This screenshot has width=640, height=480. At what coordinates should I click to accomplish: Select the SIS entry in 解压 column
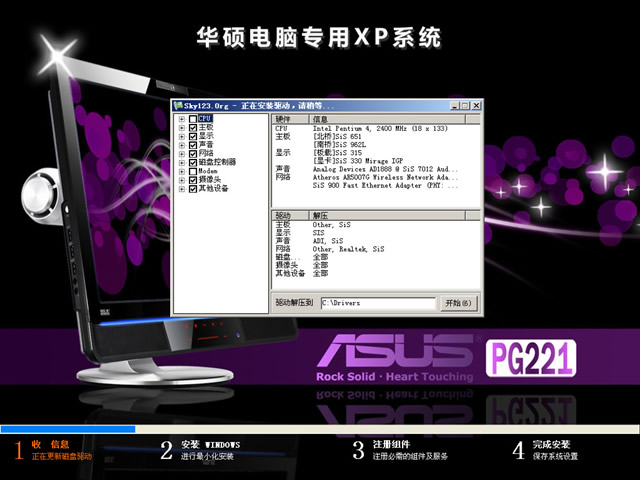point(318,233)
